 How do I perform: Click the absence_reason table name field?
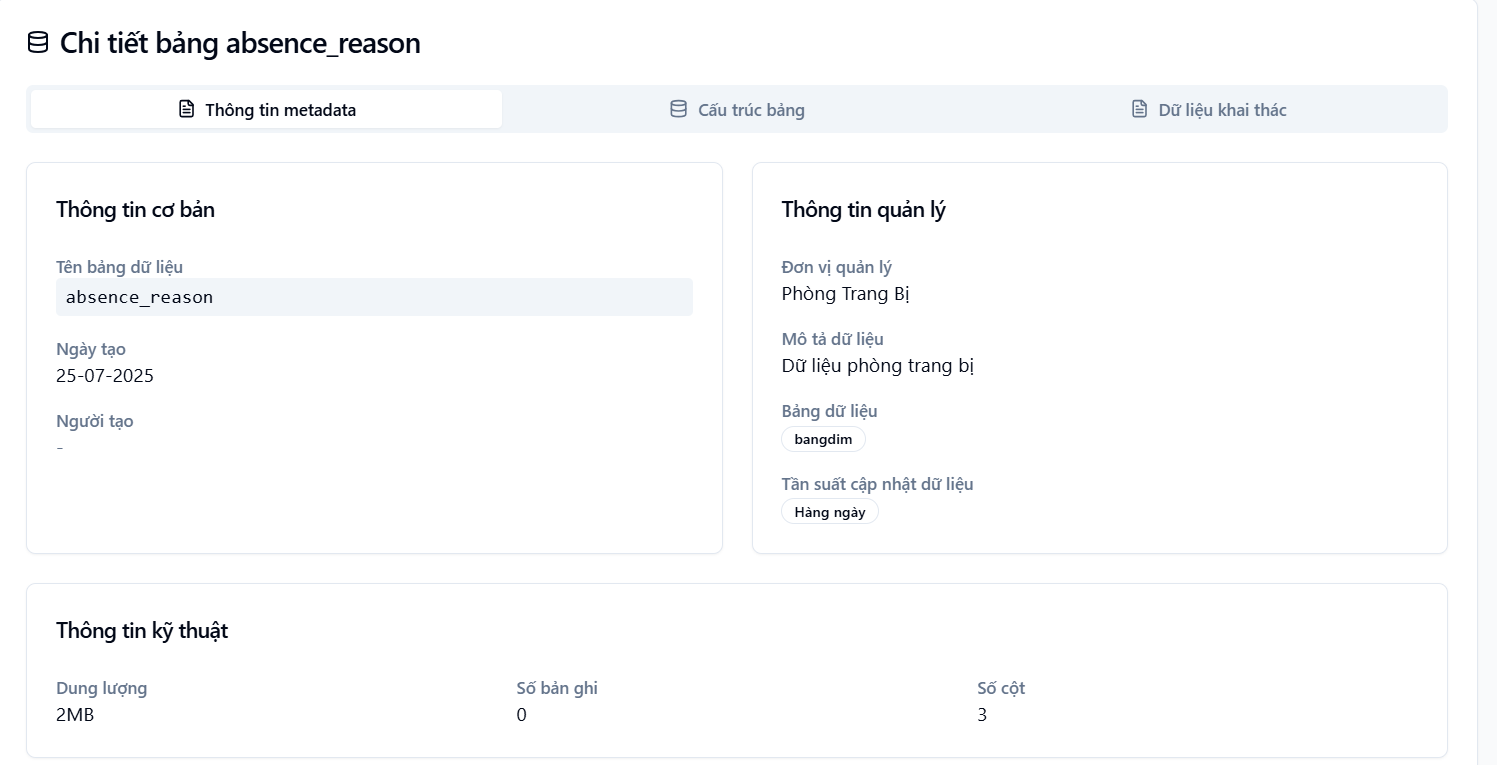(374, 297)
